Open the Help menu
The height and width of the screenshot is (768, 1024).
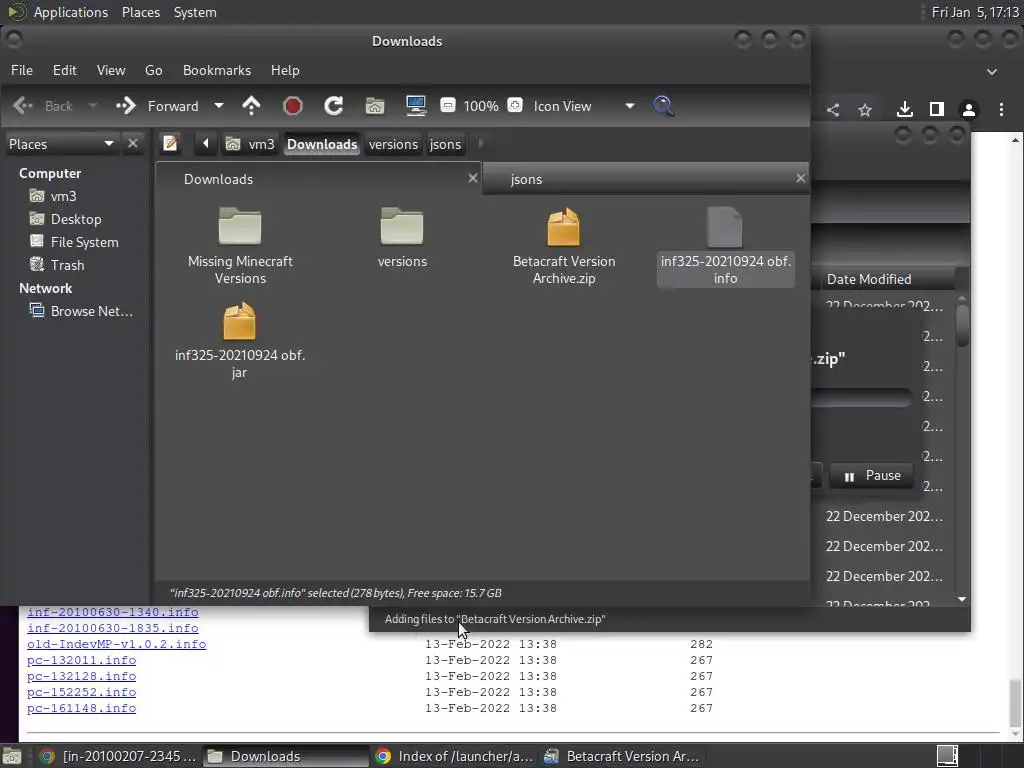tap(285, 70)
